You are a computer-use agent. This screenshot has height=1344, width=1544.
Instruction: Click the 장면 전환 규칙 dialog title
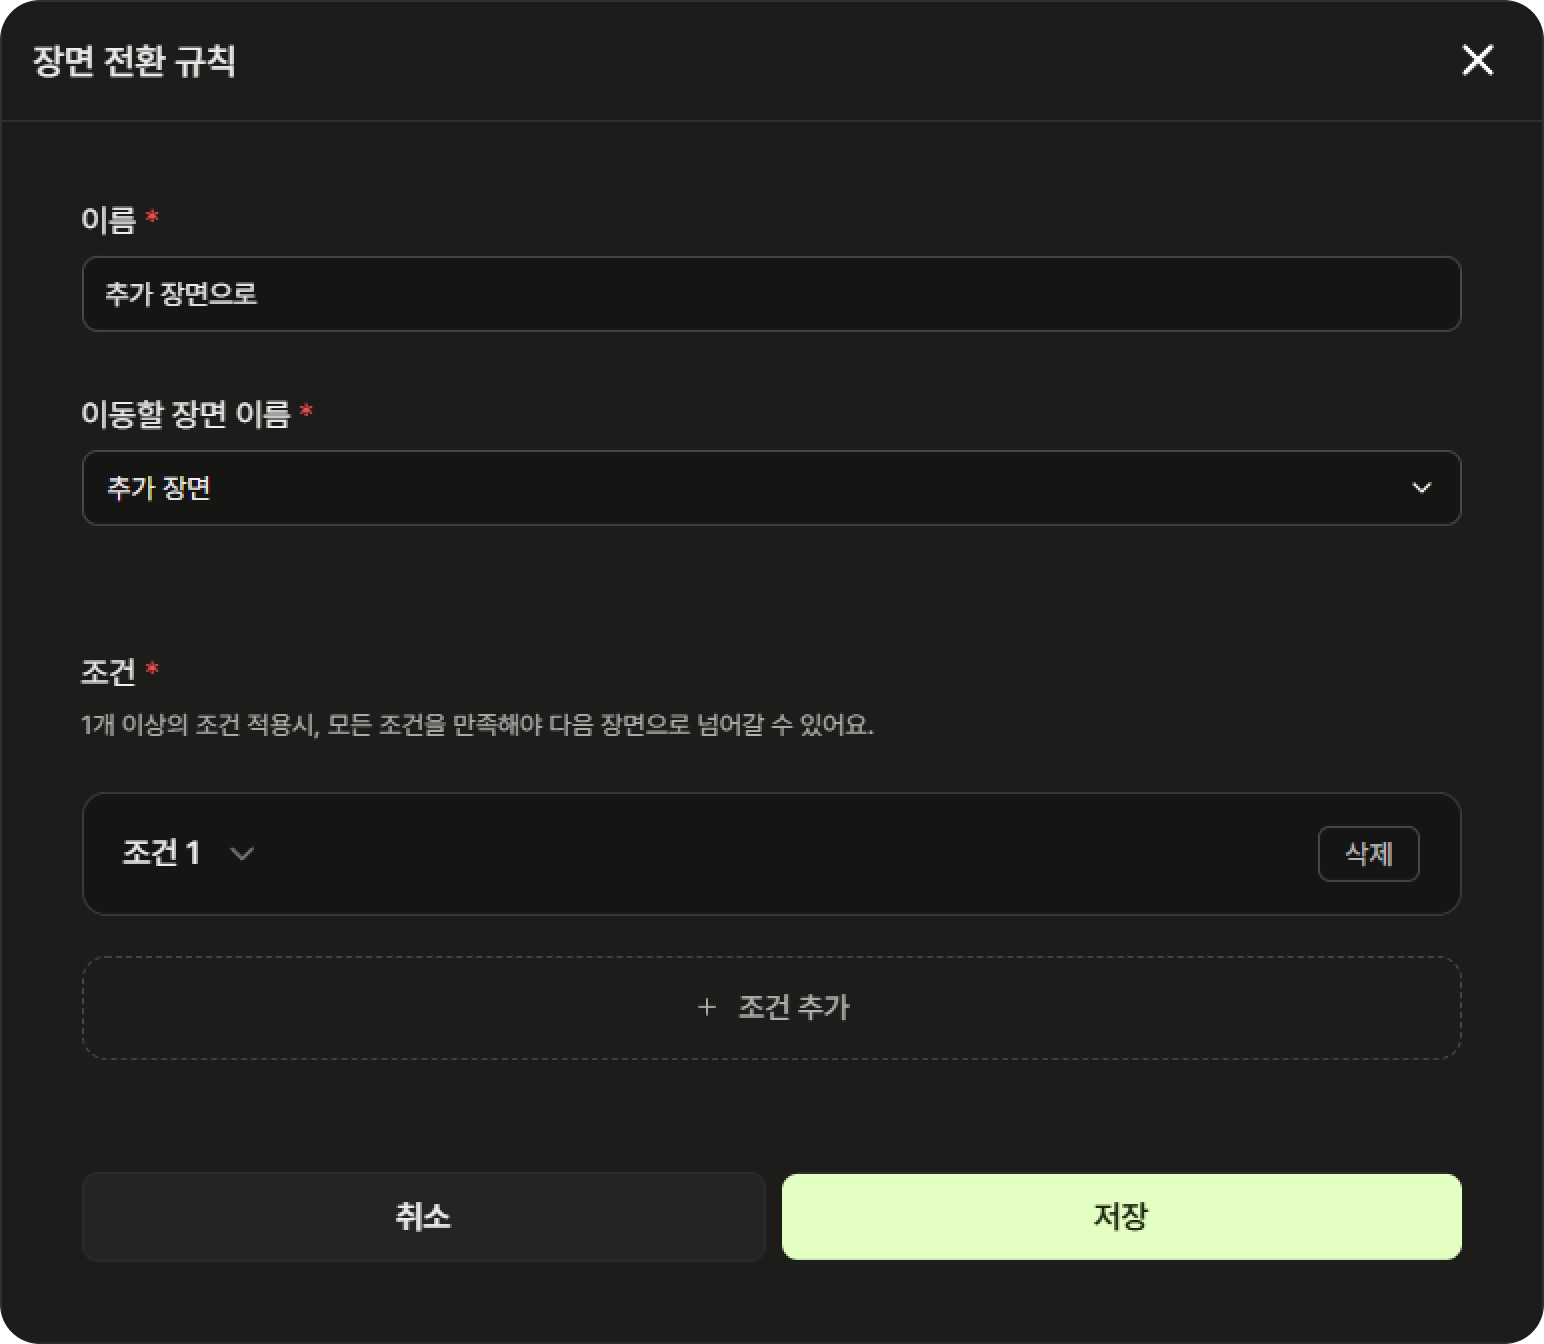(x=134, y=61)
